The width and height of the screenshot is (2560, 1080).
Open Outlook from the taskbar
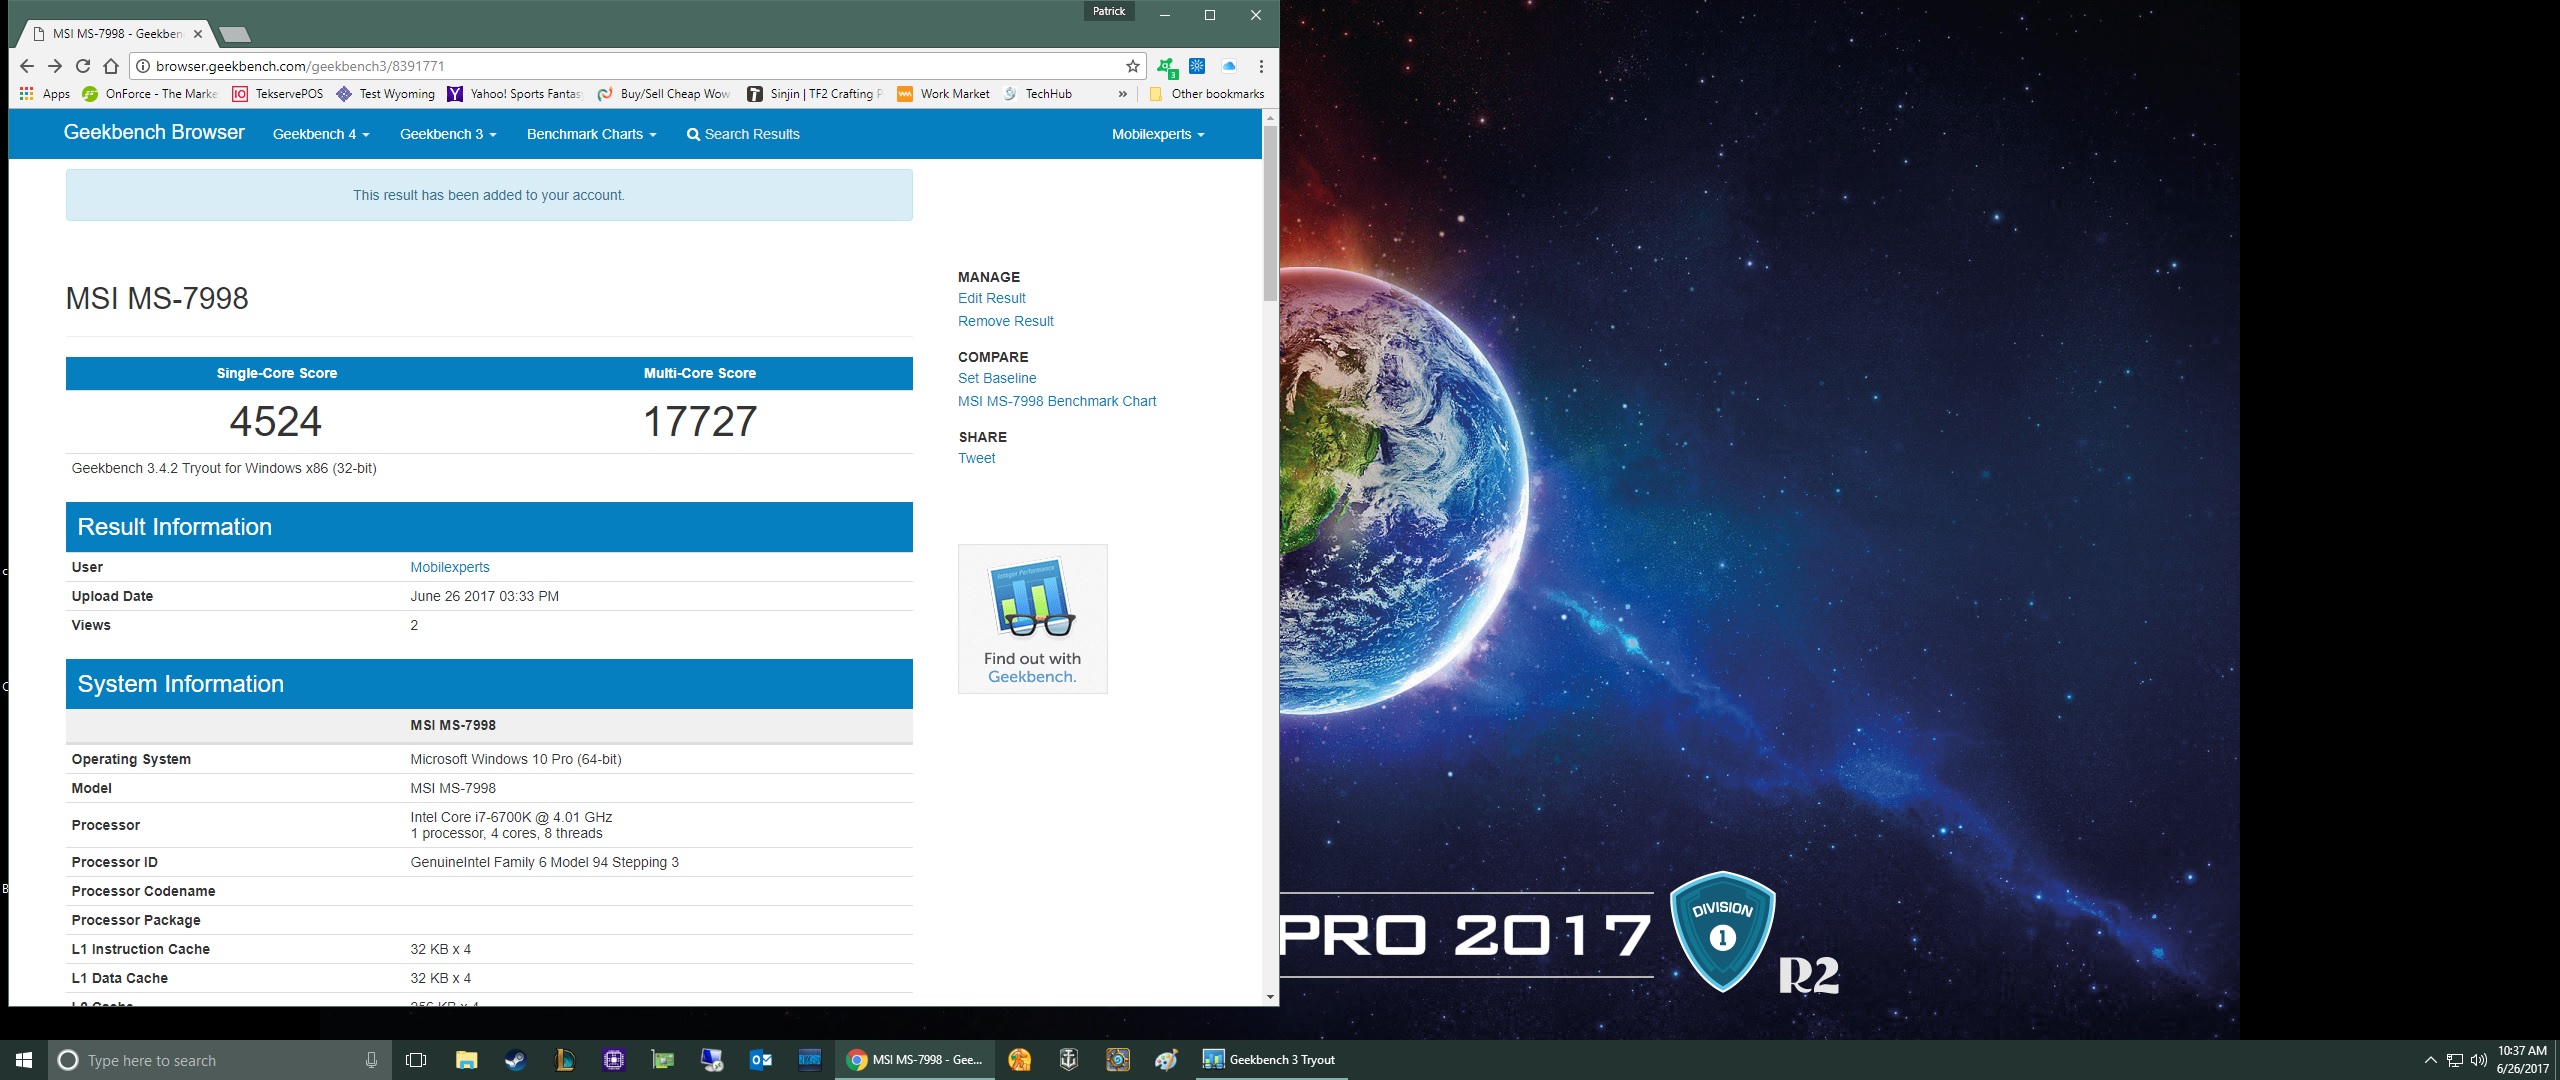[x=760, y=1060]
